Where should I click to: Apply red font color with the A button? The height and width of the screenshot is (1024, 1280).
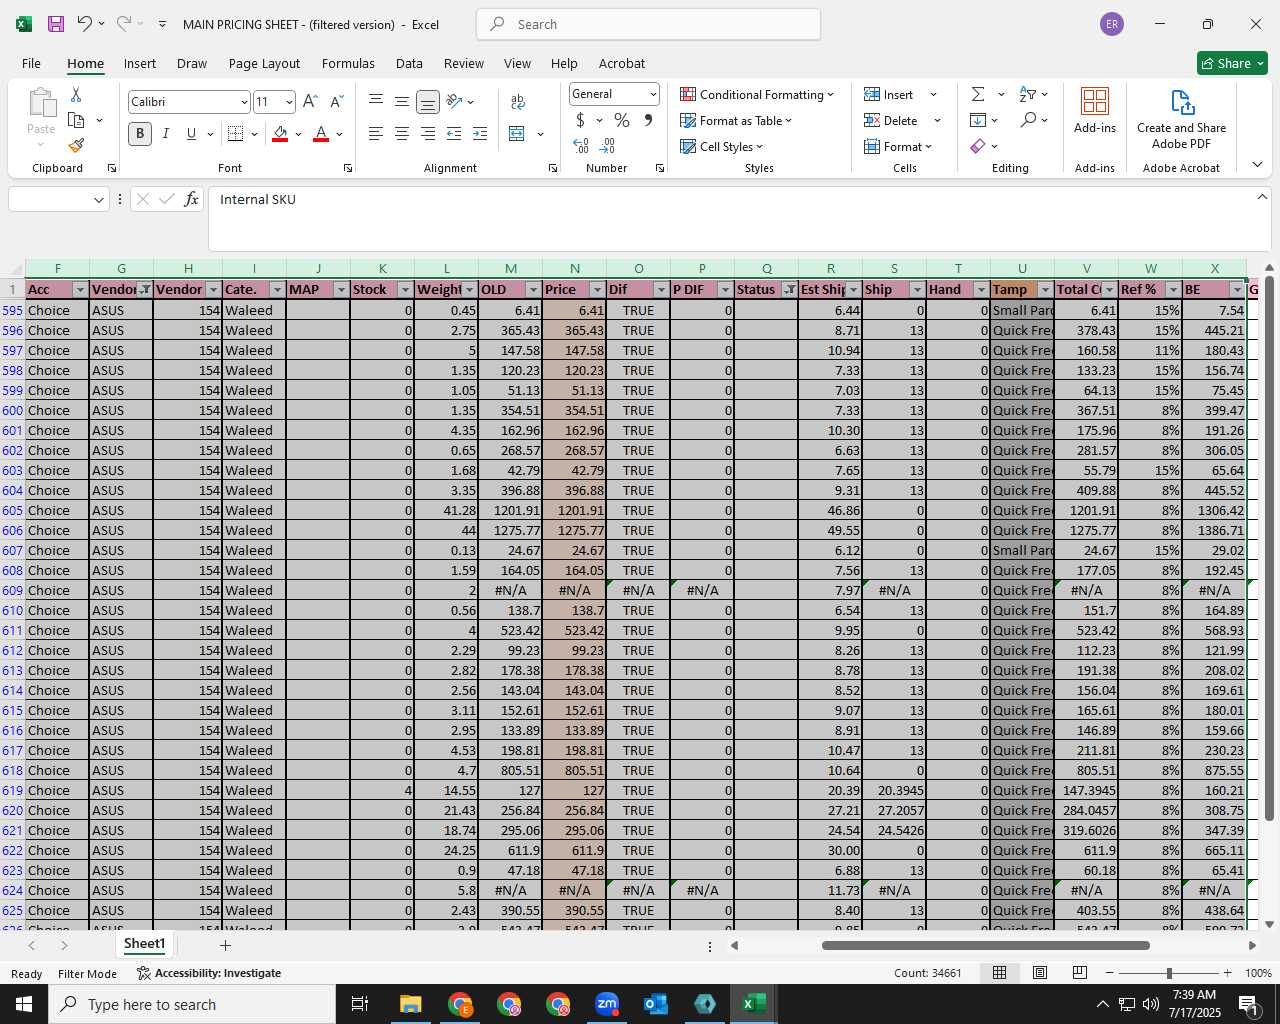321,134
